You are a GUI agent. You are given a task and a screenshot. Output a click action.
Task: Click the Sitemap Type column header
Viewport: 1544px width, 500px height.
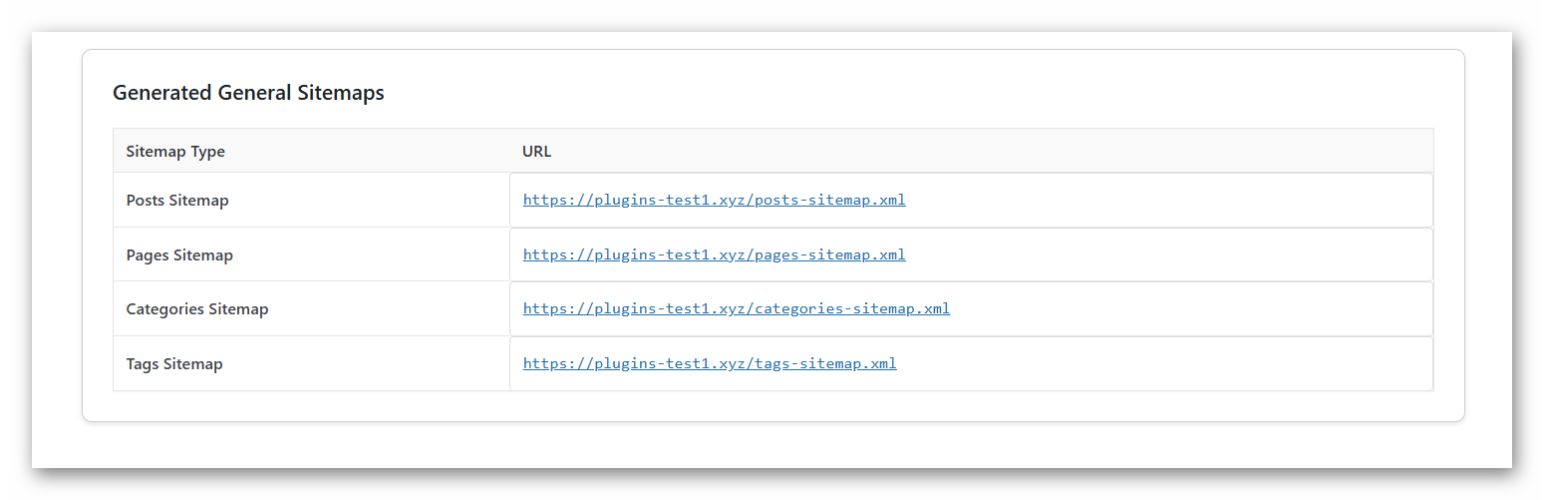[x=175, y=152]
